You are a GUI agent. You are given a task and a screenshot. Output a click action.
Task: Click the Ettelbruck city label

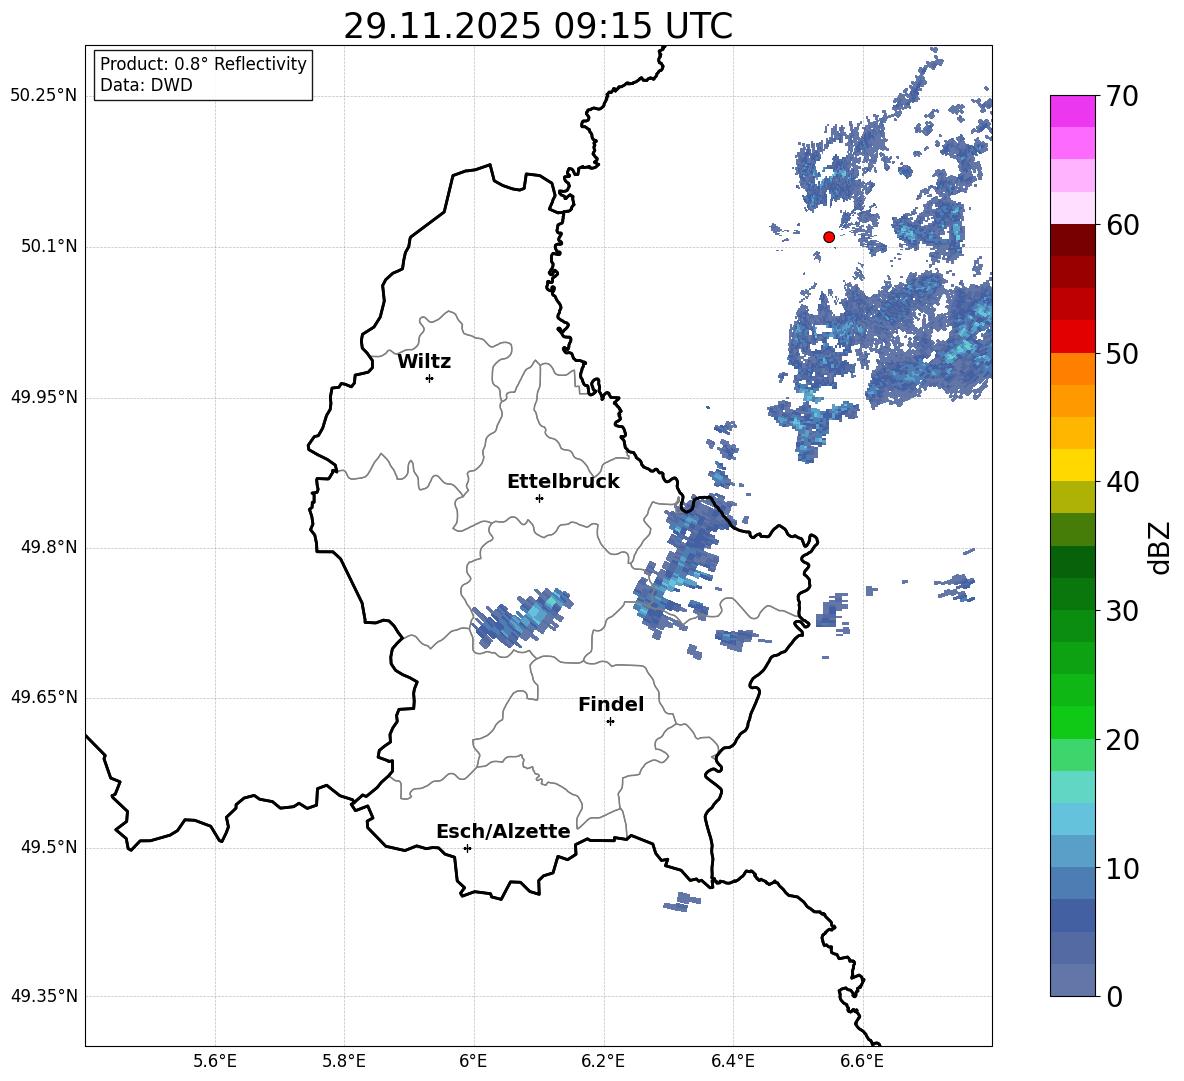pos(563,482)
